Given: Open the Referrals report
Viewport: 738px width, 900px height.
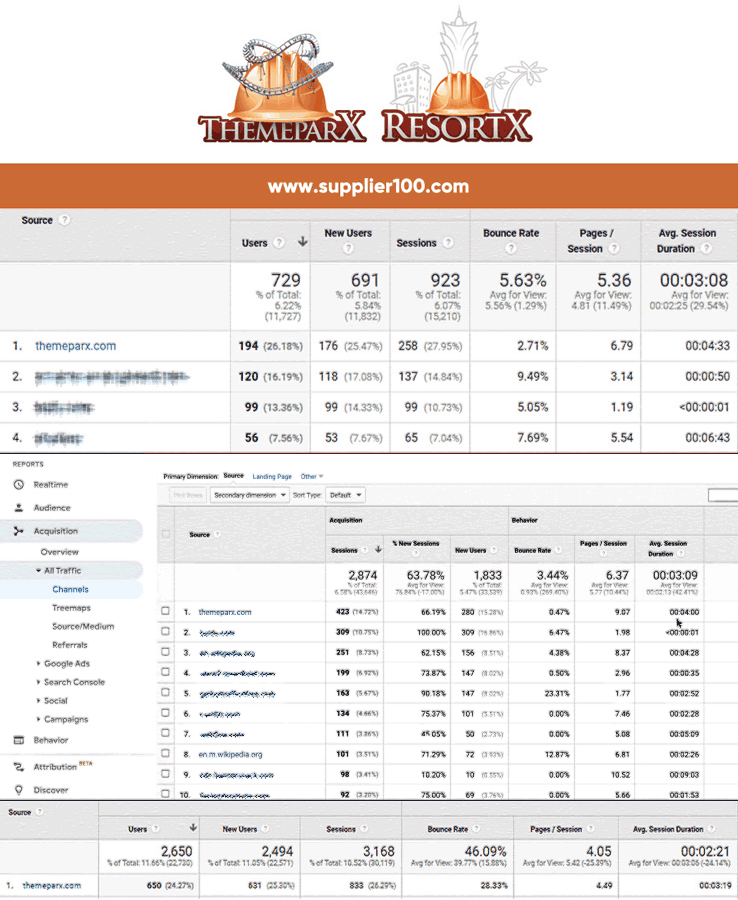Looking at the screenshot, I should [x=70, y=645].
